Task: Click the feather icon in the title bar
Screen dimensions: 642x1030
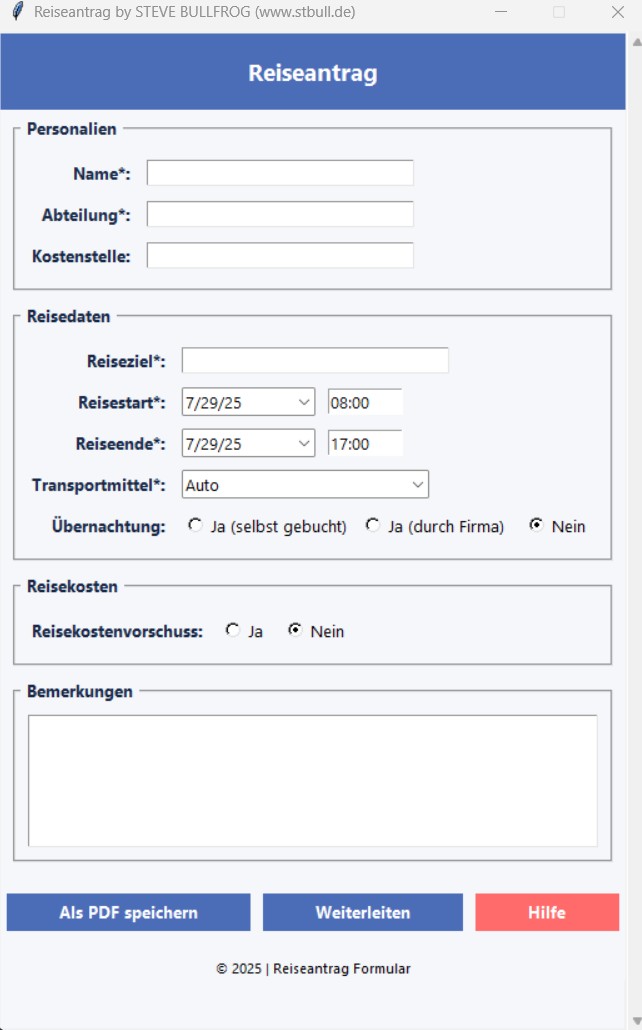Action: coord(16,13)
